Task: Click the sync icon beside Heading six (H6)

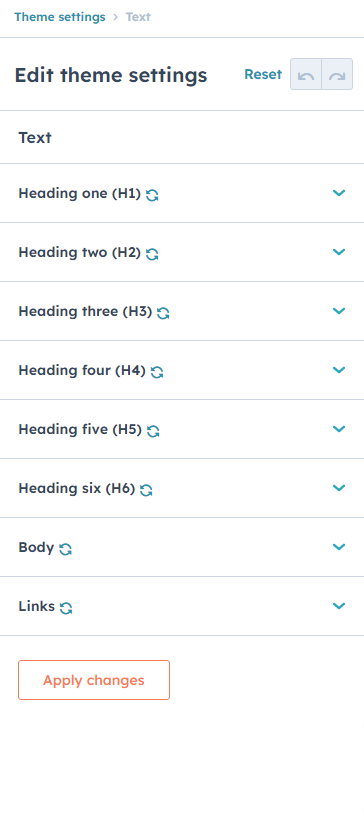Action: [146, 490]
